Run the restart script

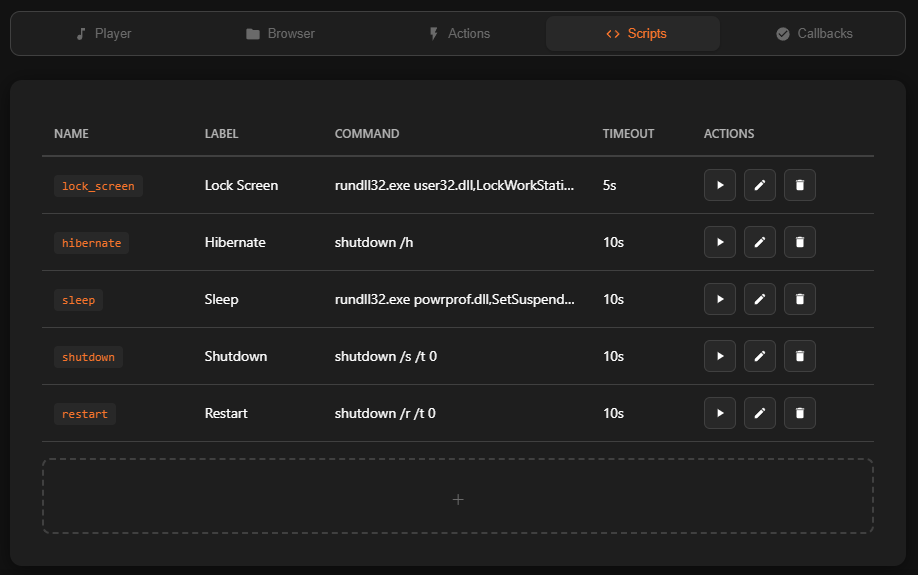[x=720, y=413]
